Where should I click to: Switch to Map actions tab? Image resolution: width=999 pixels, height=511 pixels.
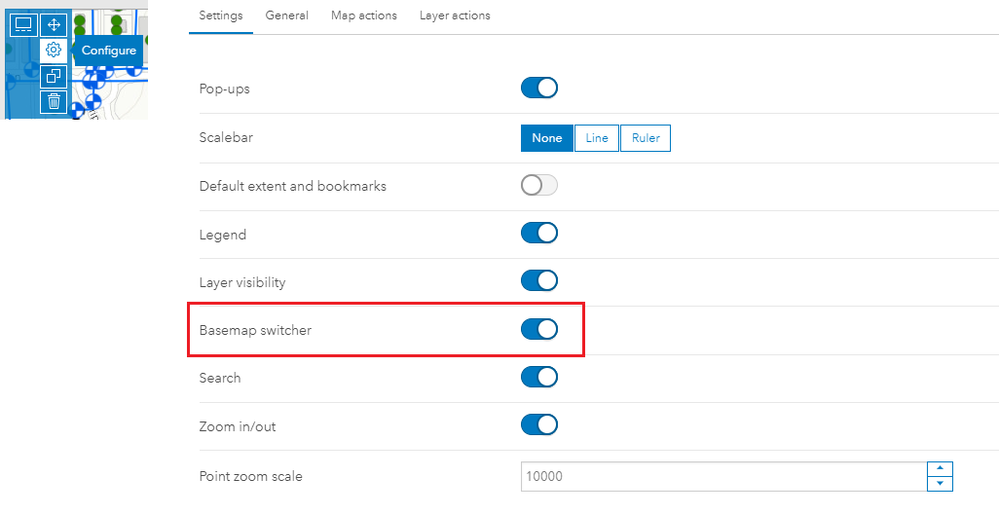pyautogui.click(x=364, y=16)
